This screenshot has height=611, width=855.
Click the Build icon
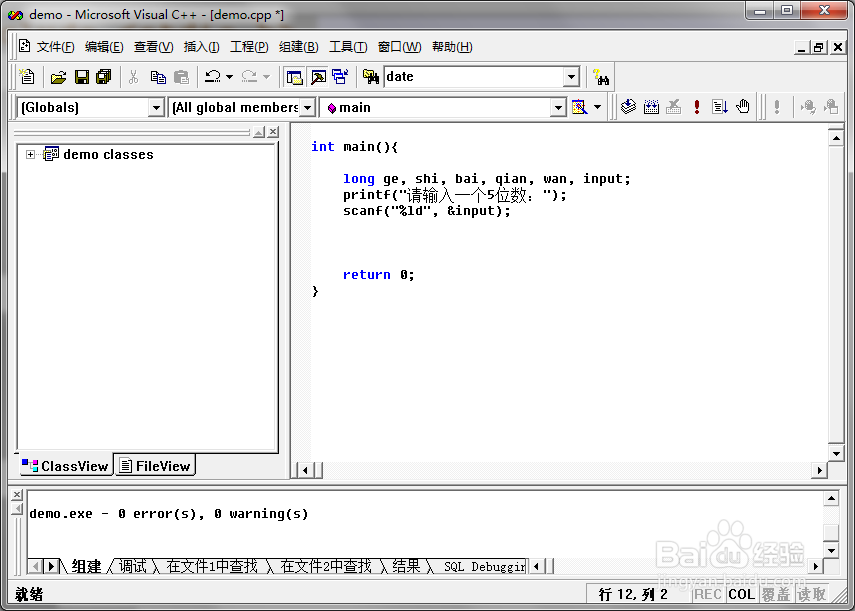point(651,107)
